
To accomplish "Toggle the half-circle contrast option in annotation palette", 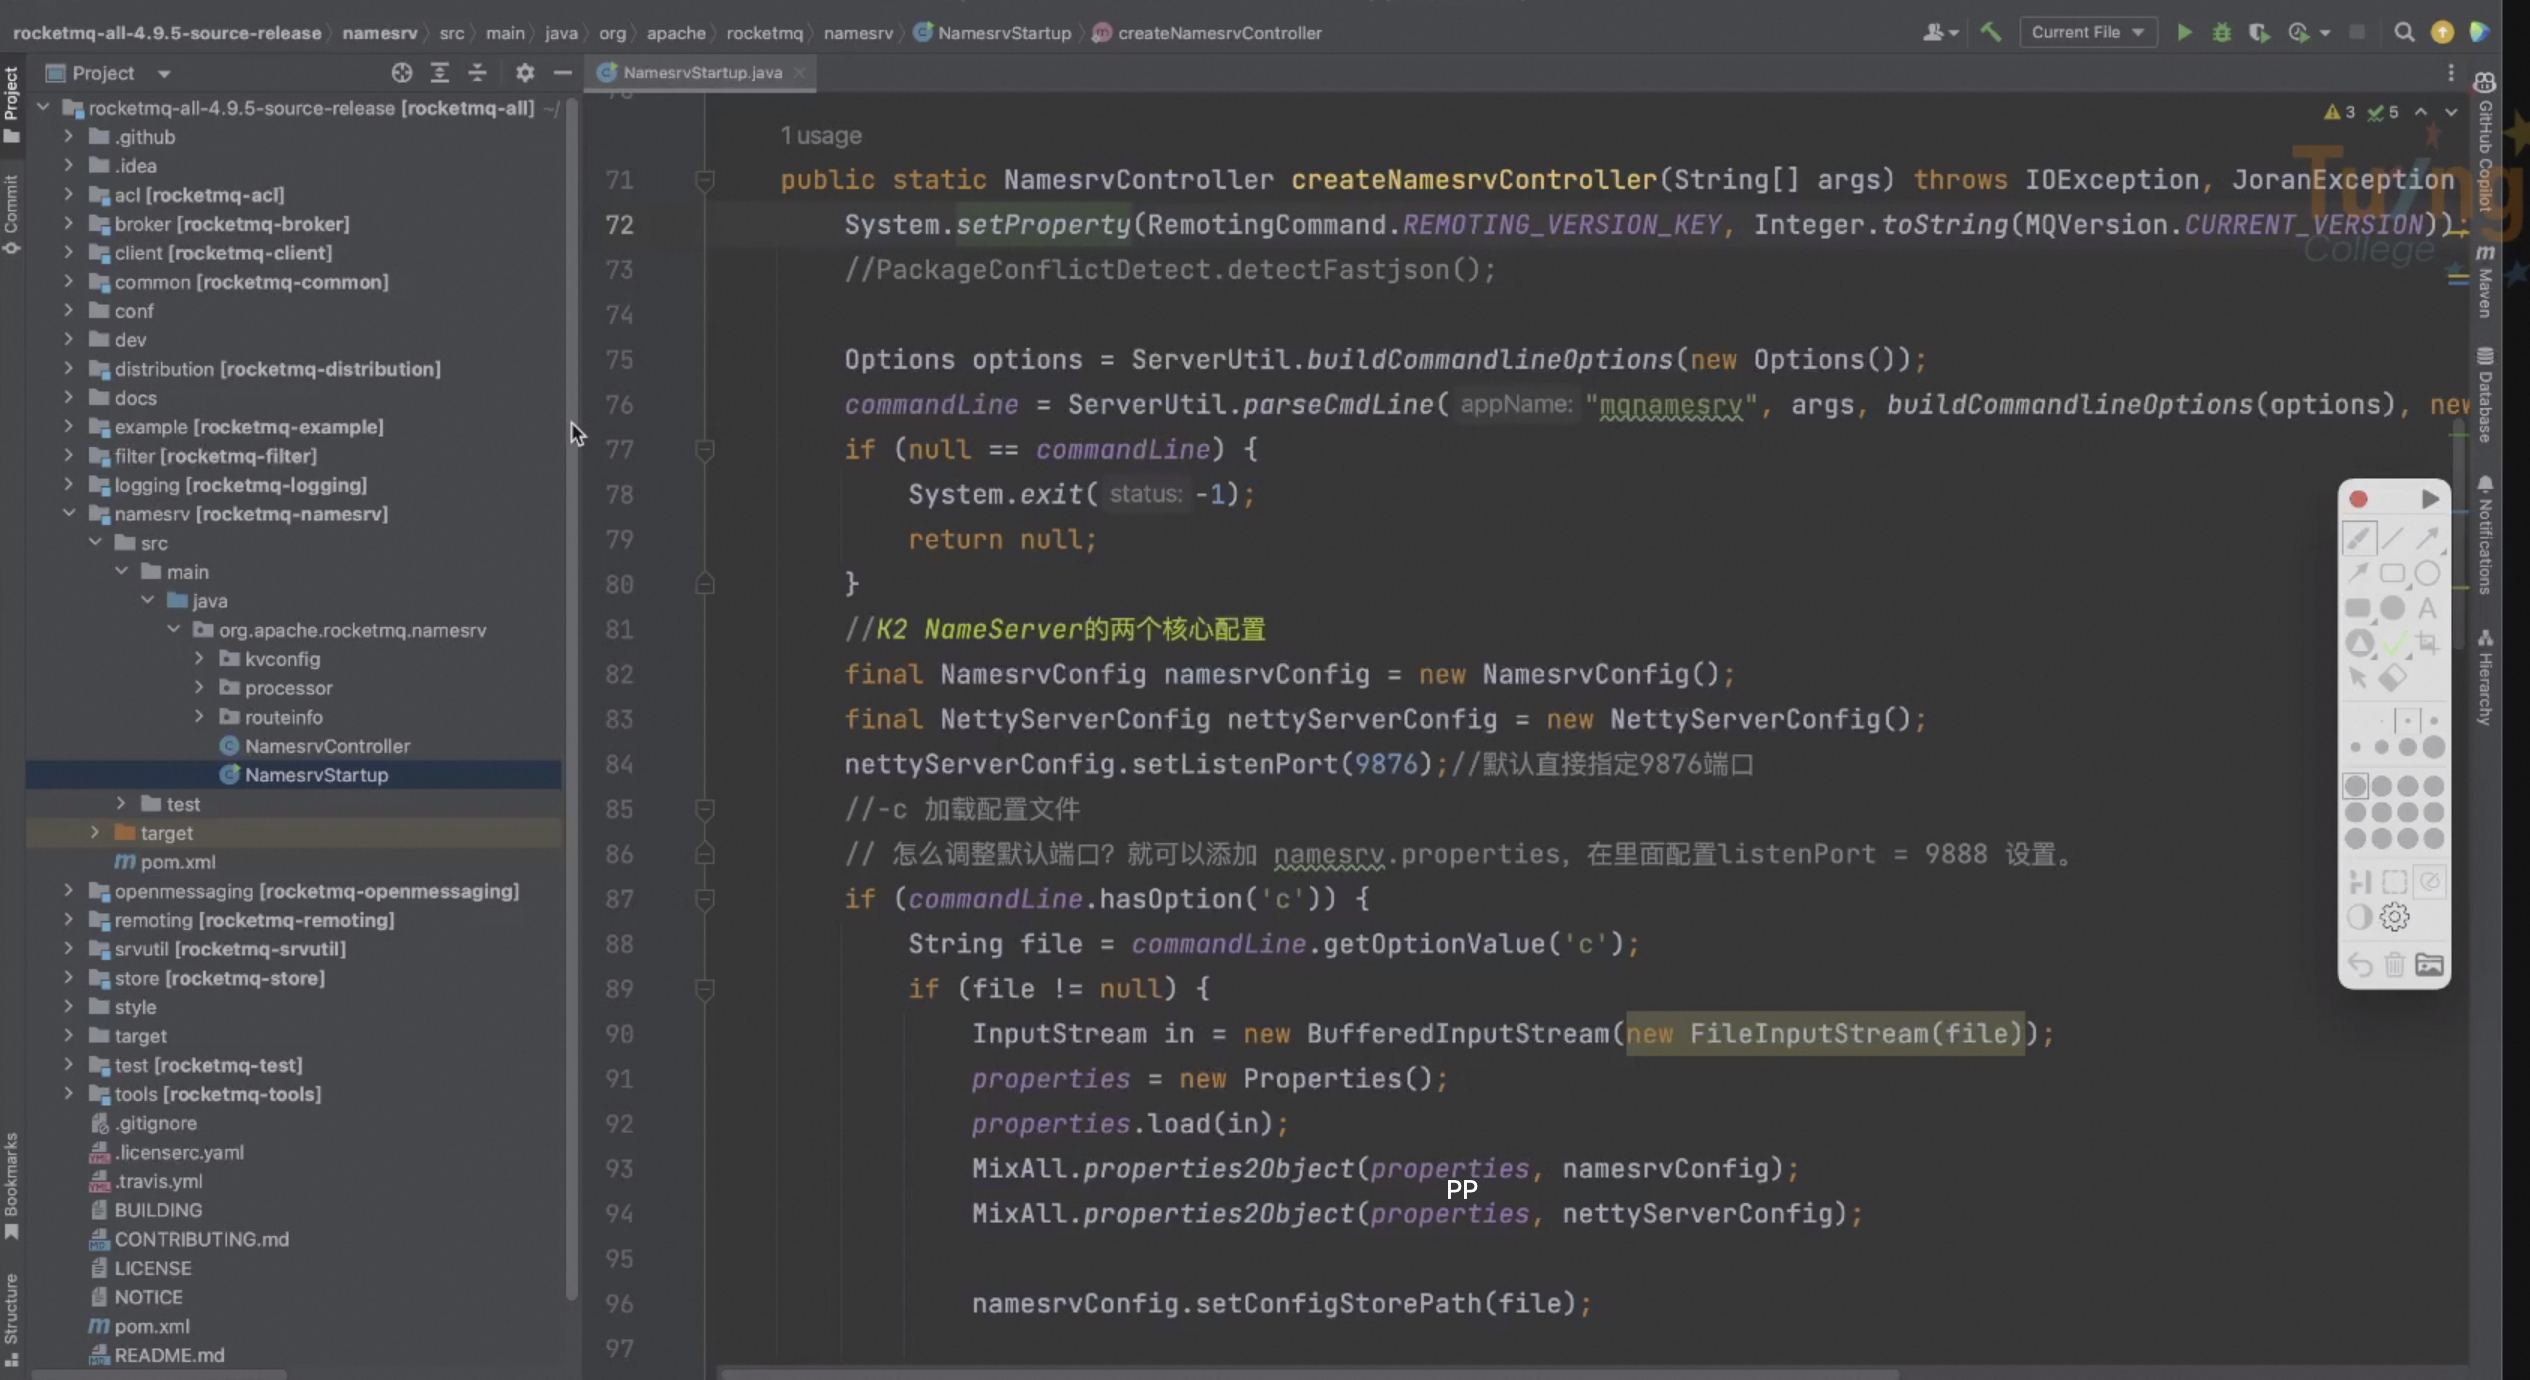I will tap(2359, 916).
